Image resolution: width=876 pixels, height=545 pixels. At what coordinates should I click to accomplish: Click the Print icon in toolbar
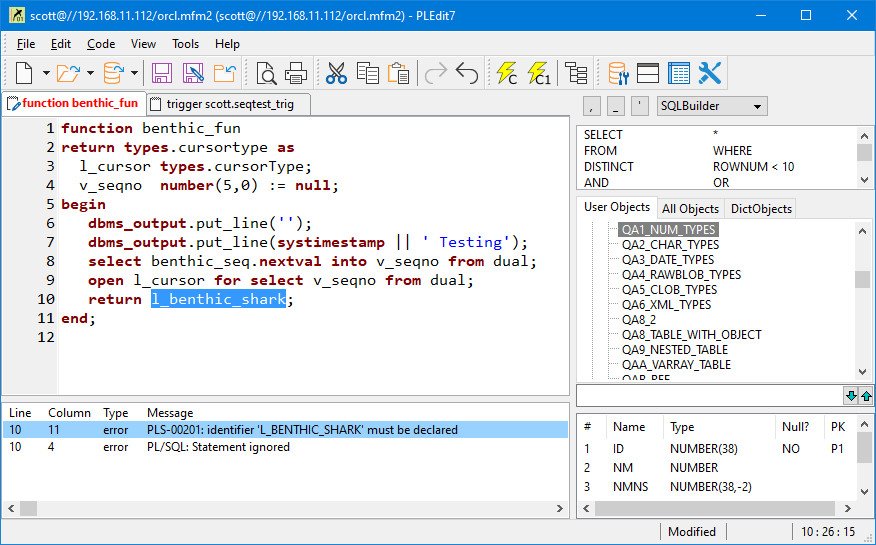coord(296,73)
